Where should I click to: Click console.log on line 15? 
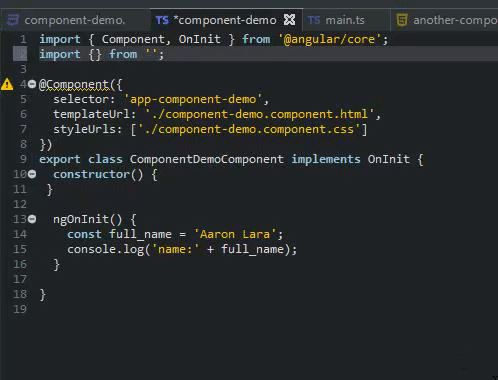pyautogui.click(x=105, y=249)
